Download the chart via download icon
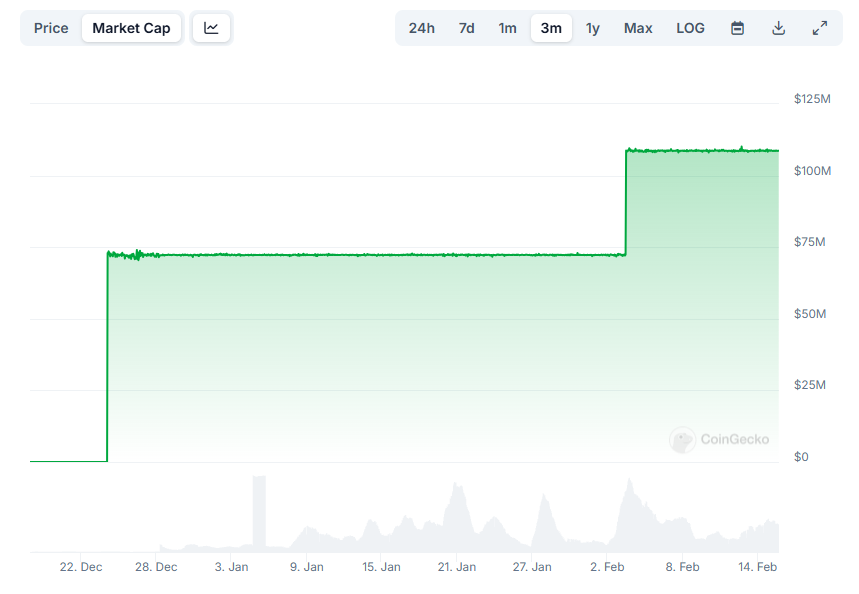859x594 pixels. point(778,28)
